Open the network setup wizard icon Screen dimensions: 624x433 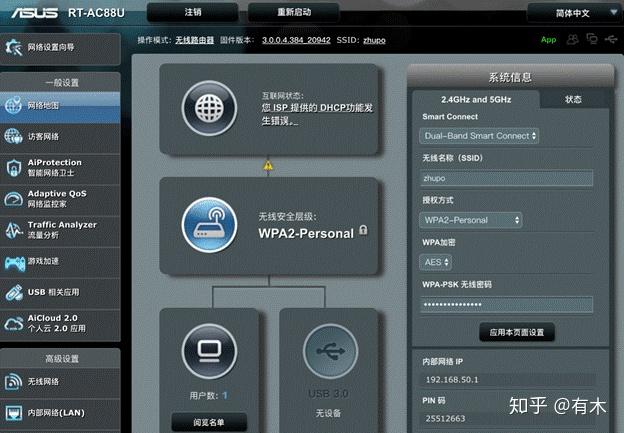point(14,47)
